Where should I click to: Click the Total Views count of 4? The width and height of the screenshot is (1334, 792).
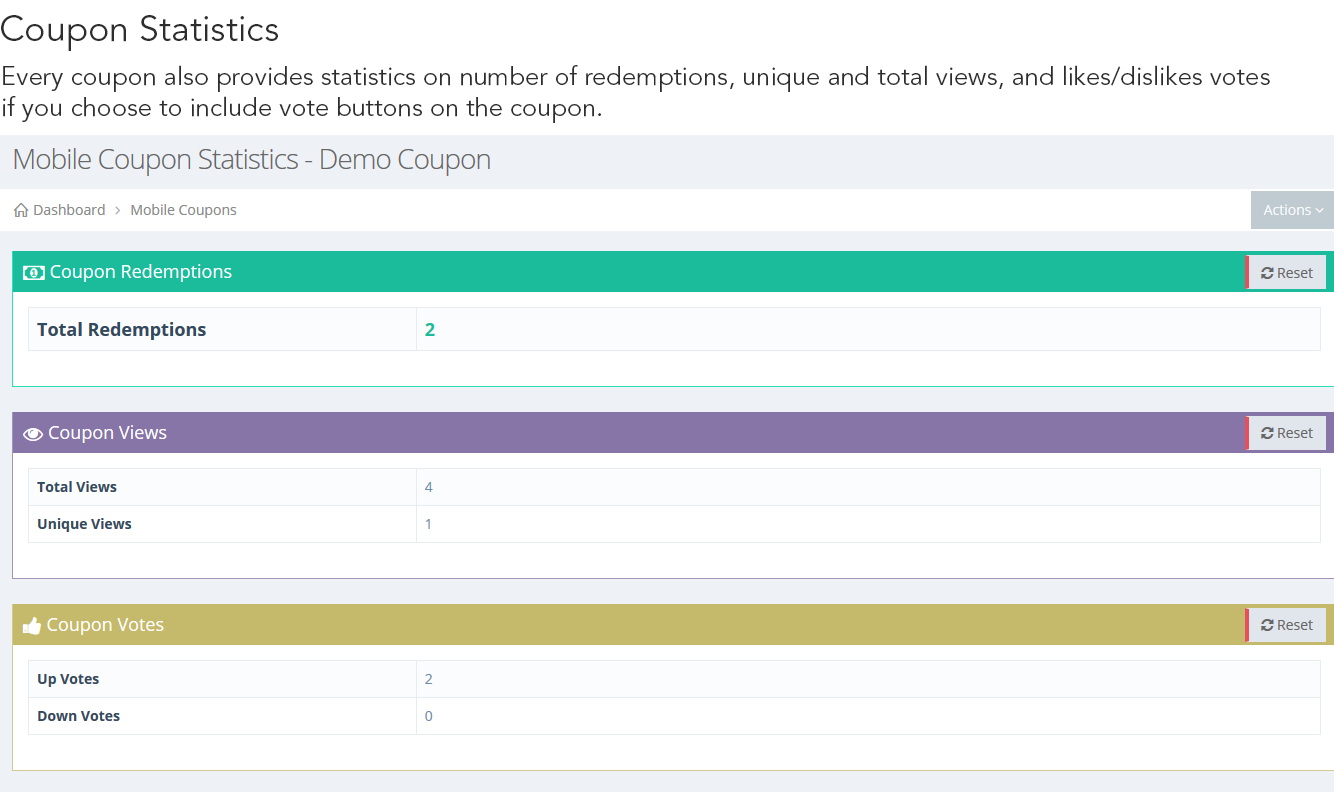429,487
